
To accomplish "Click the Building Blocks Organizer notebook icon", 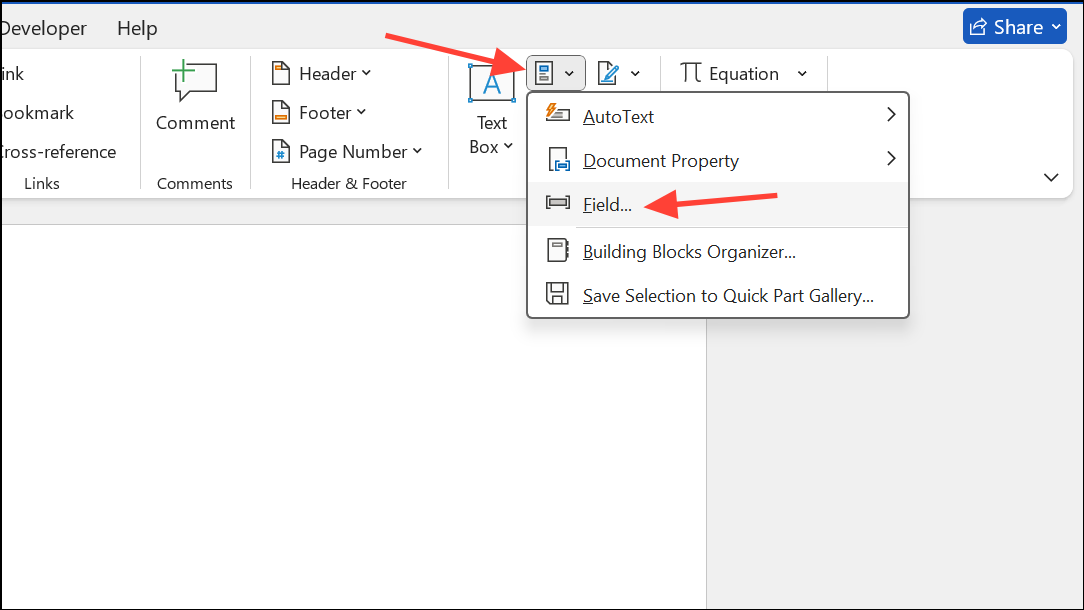I will [557, 249].
